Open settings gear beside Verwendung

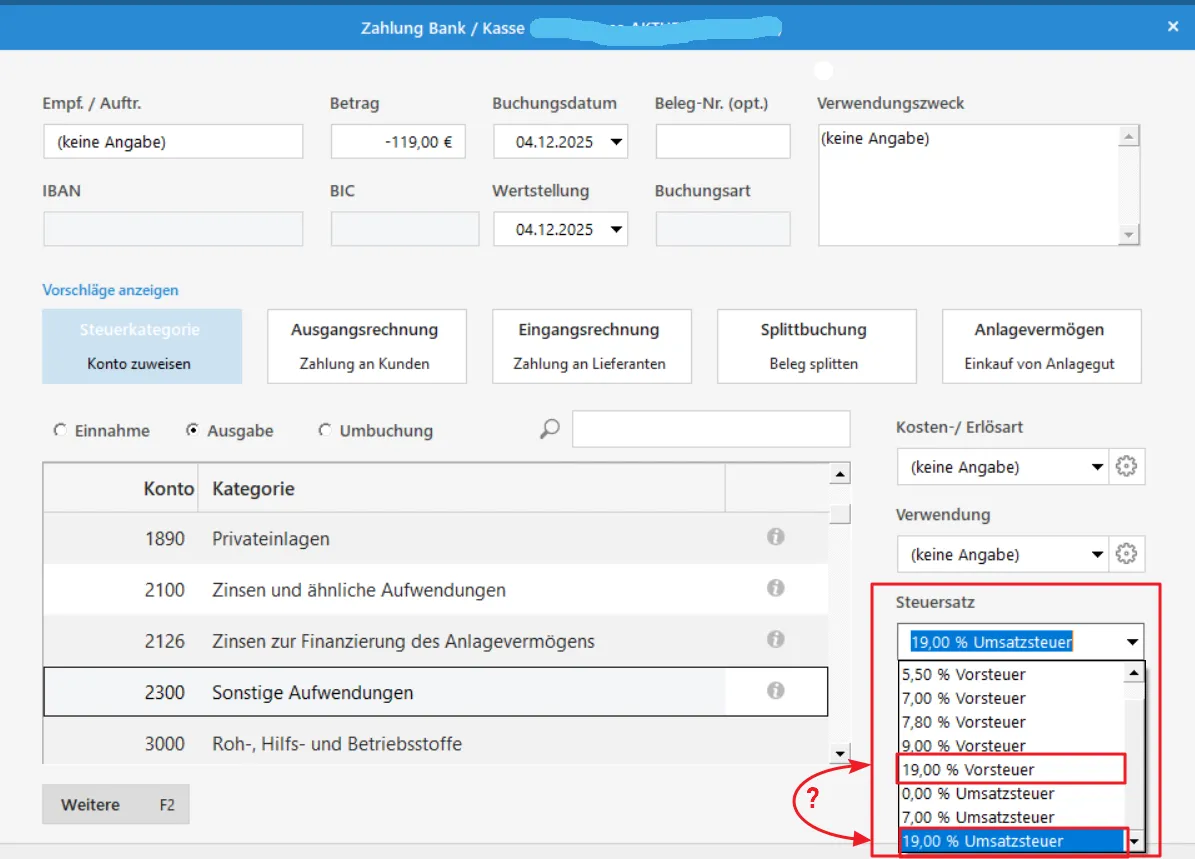(1127, 554)
